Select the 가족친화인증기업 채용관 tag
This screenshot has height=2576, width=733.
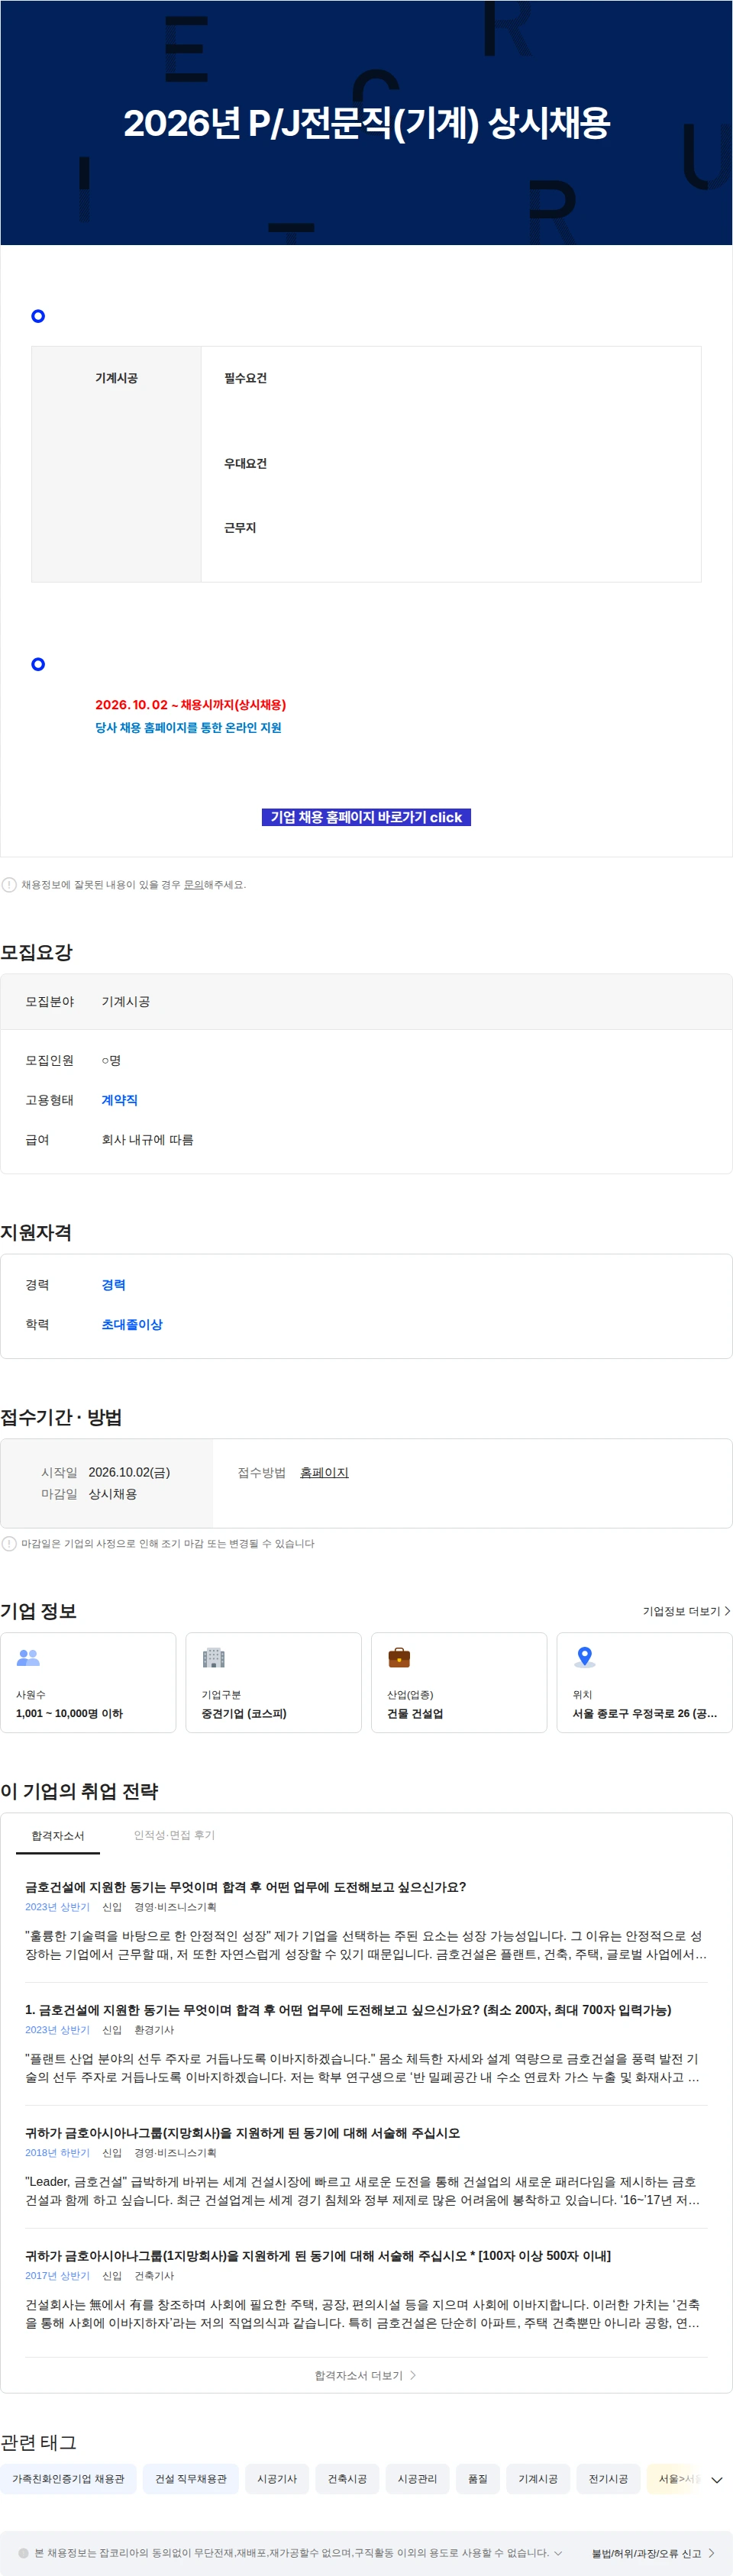[x=68, y=2479]
